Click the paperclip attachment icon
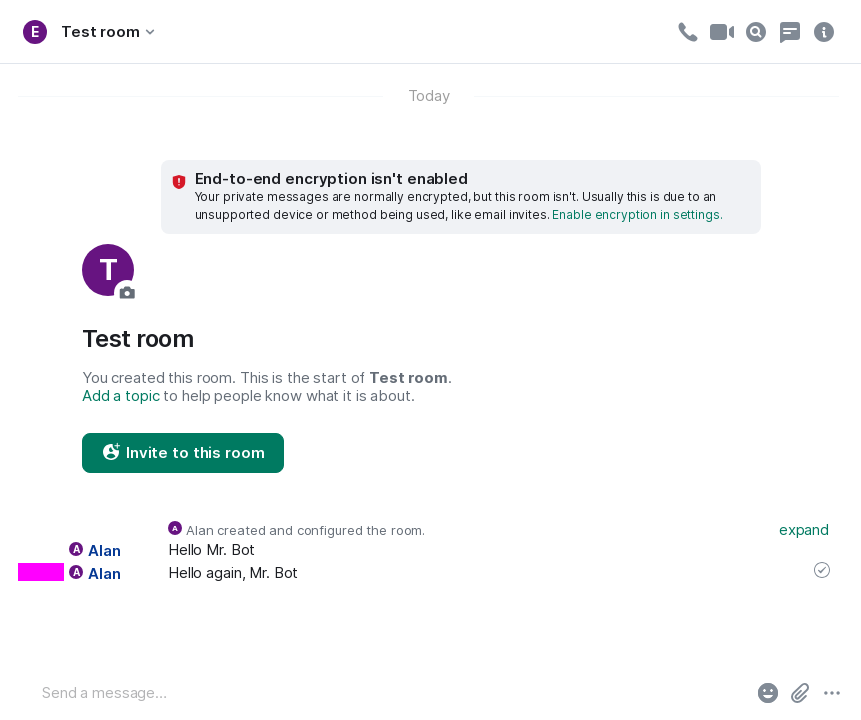Image resolution: width=861 pixels, height=720 pixels. pyautogui.click(x=800, y=693)
